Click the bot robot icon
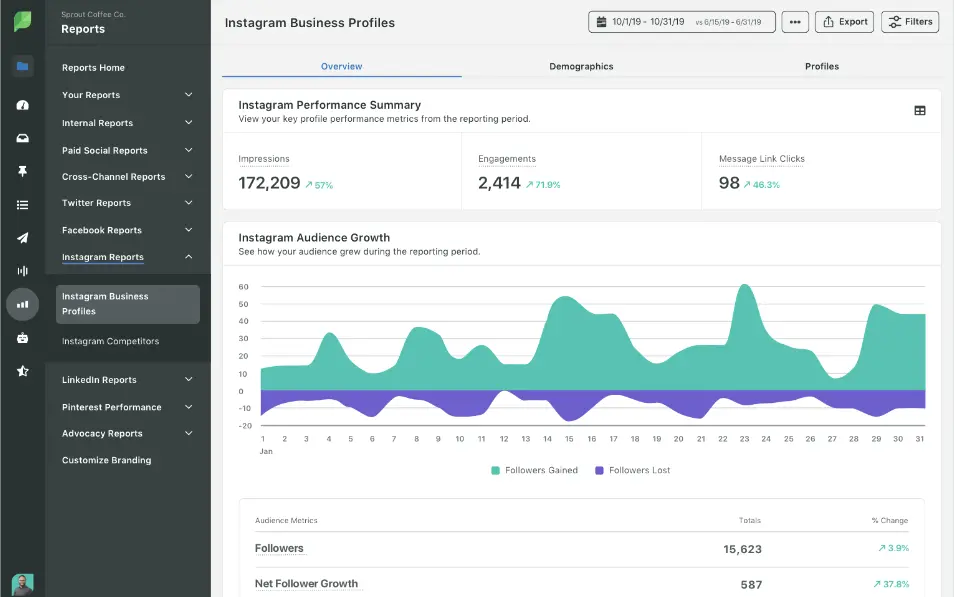The width and height of the screenshot is (954, 597). click(x=22, y=338)
